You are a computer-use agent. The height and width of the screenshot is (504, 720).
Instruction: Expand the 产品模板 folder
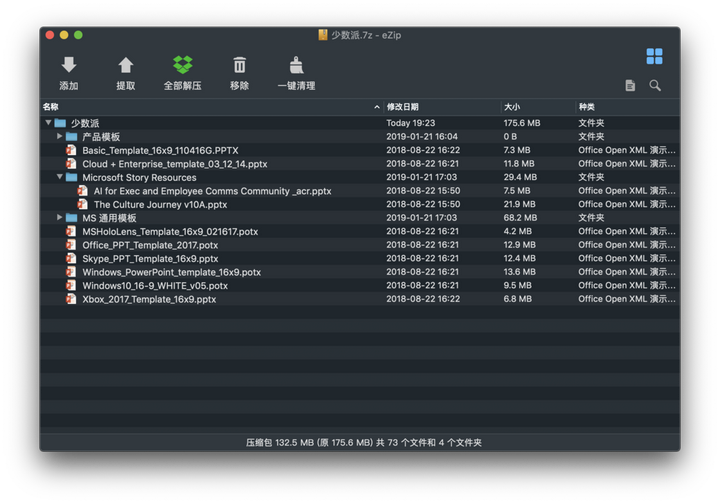coord(59,136)
